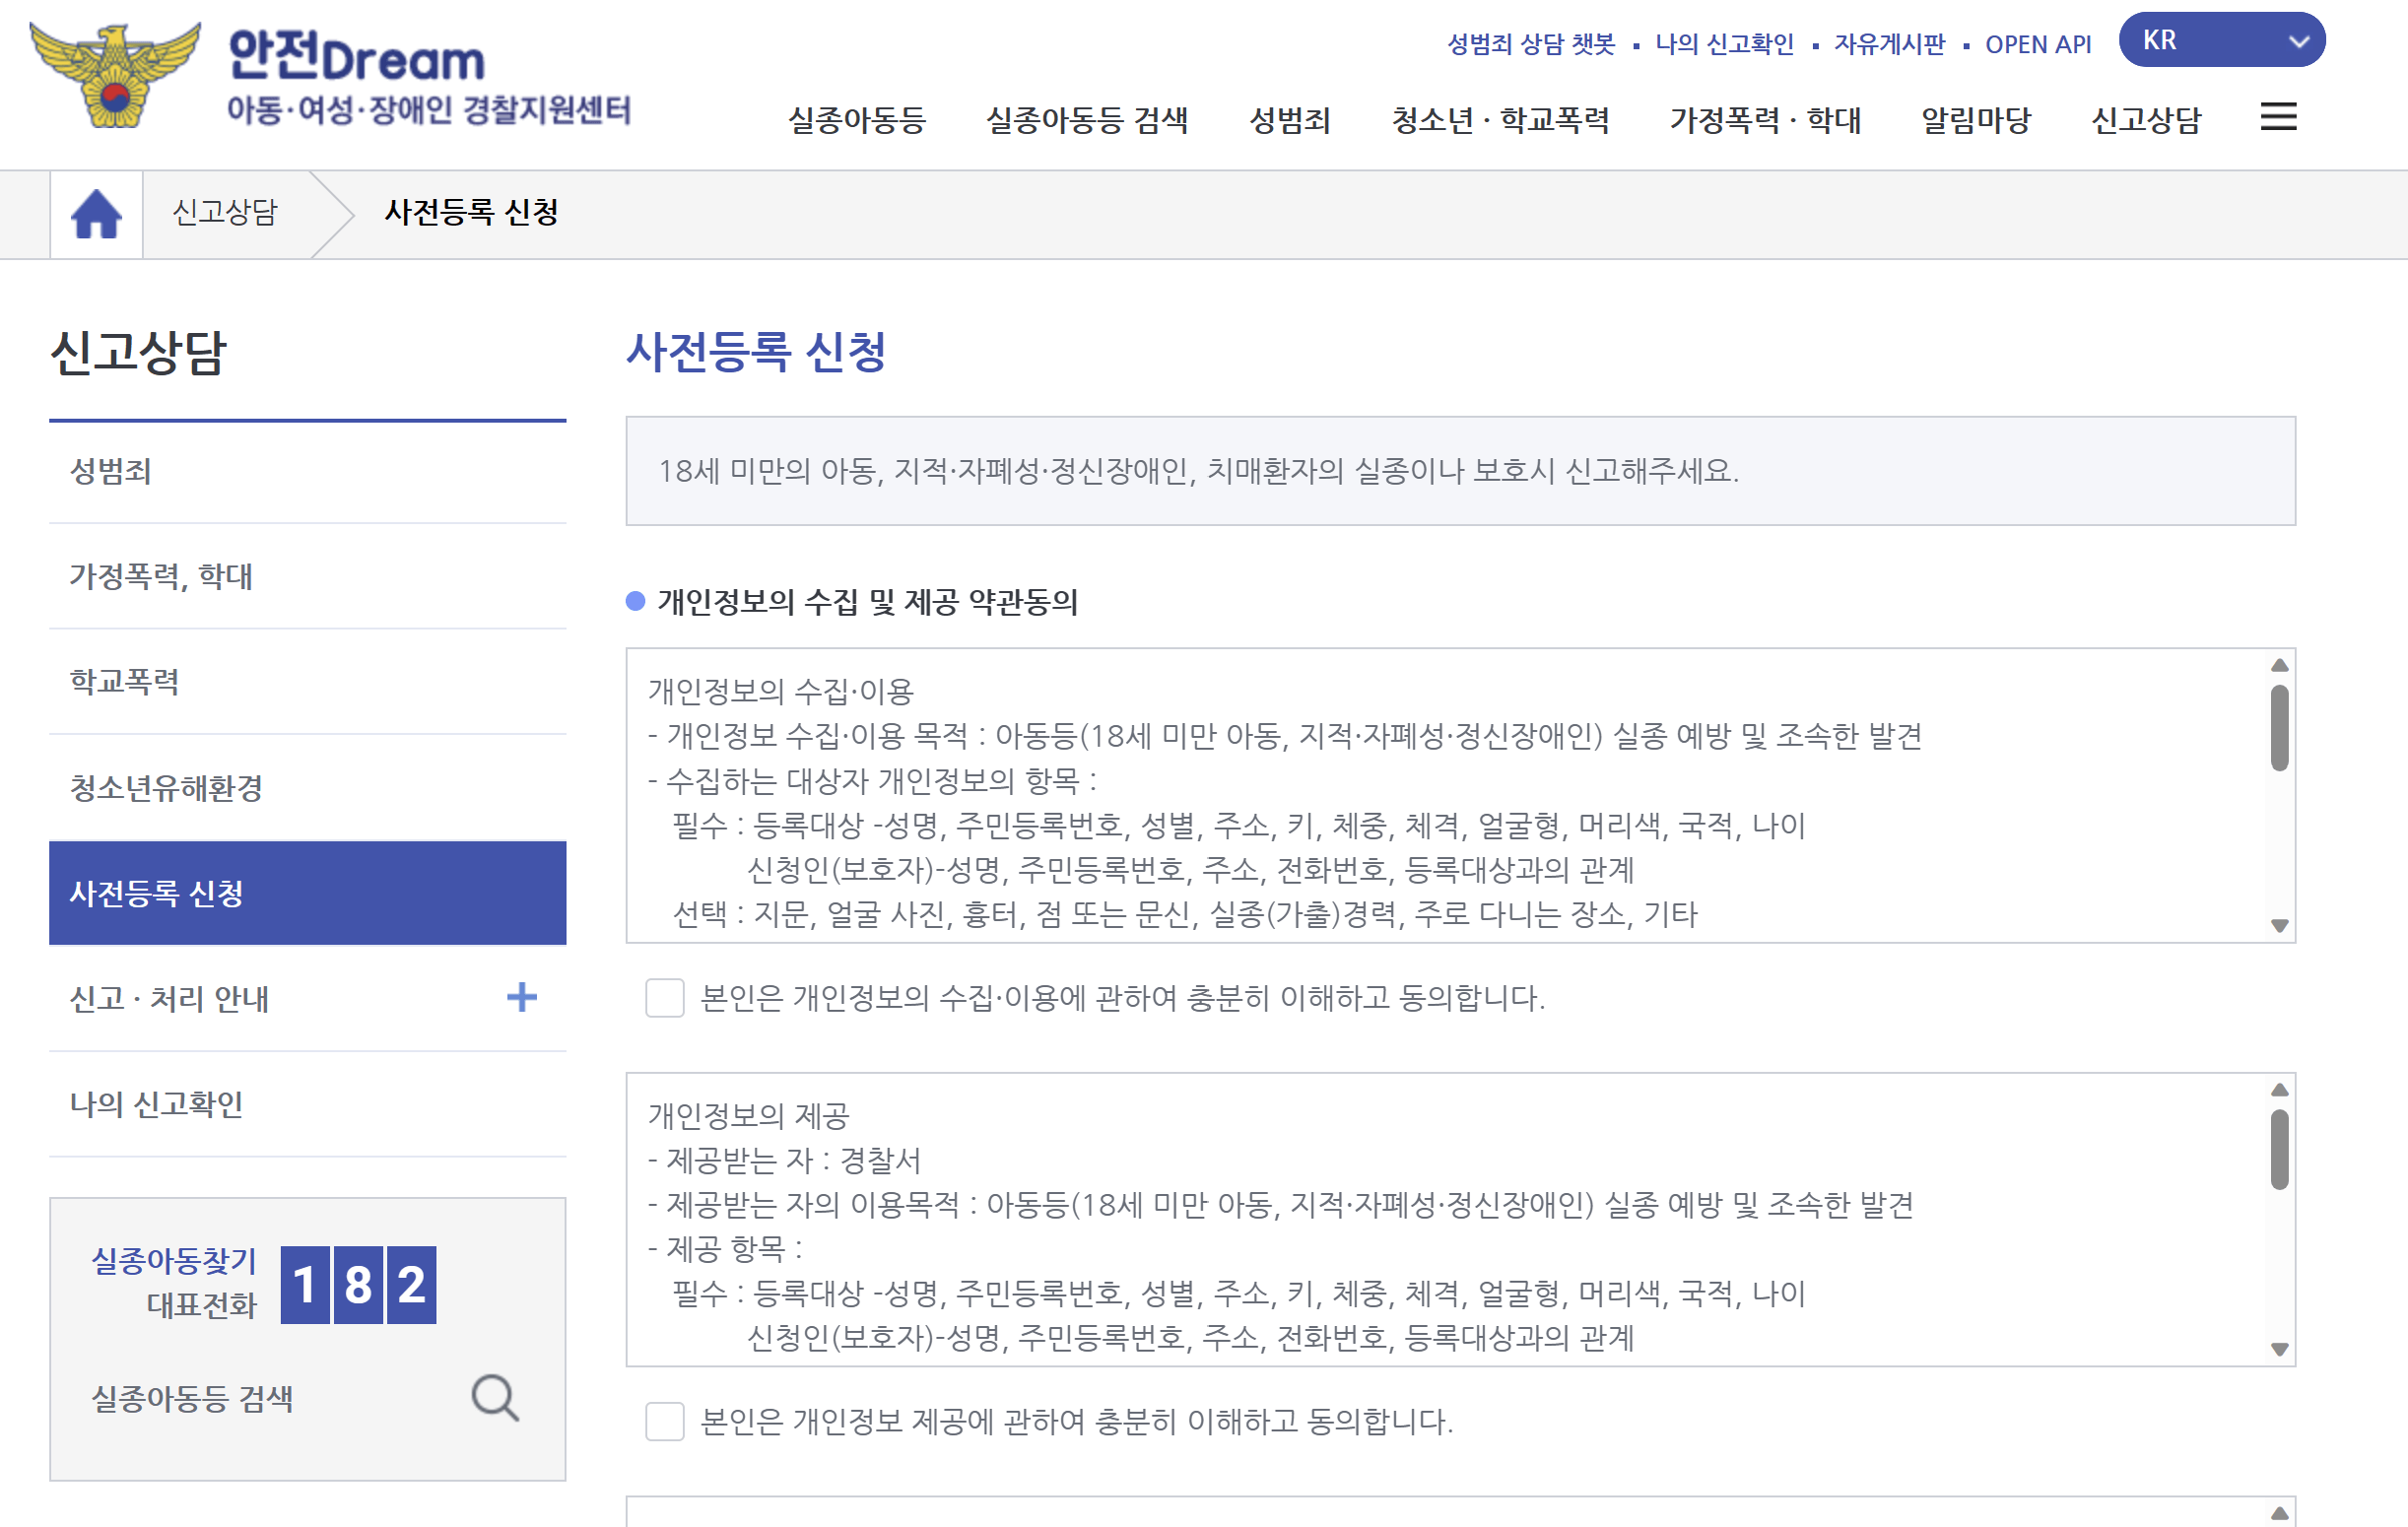Click the 안전Dream police eagle logo
Image resolution: width=2408 pixels, height=1527 pixels.
(116, 76)
